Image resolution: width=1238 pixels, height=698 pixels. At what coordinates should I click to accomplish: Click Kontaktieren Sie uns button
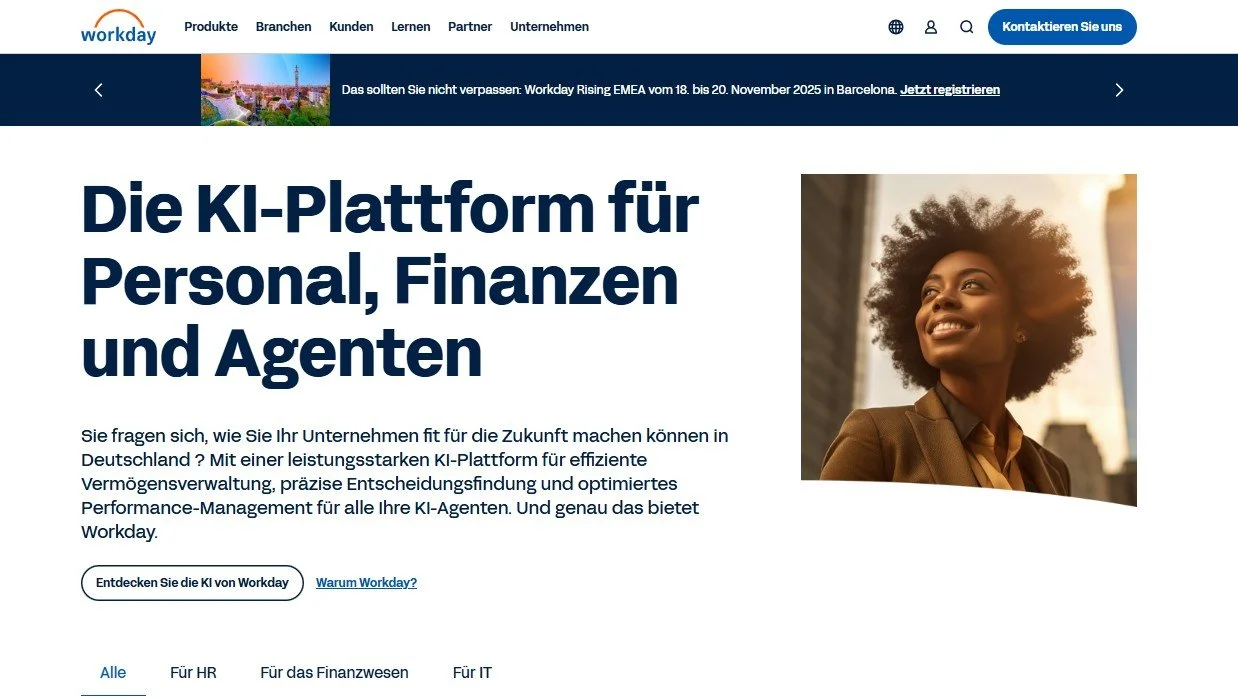point(1062,27)
